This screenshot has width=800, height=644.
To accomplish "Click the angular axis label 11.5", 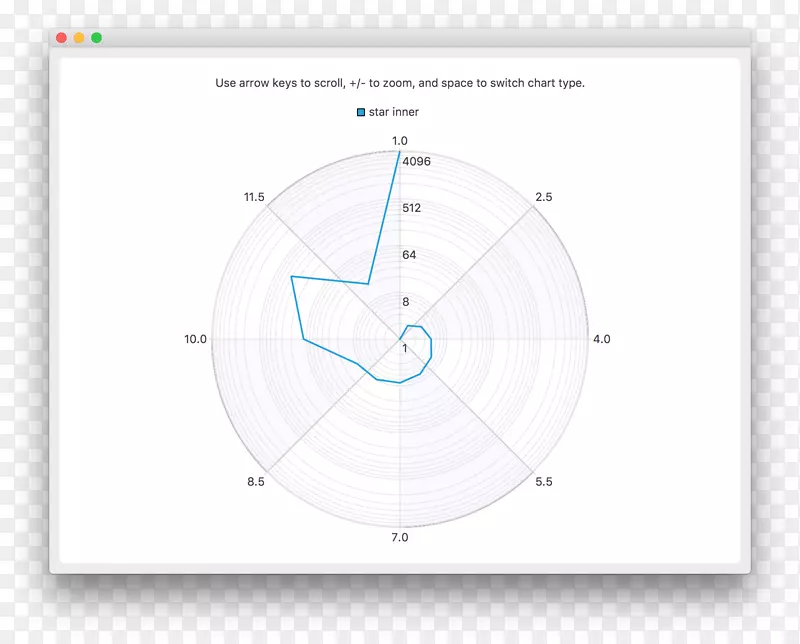I will 254,198.
